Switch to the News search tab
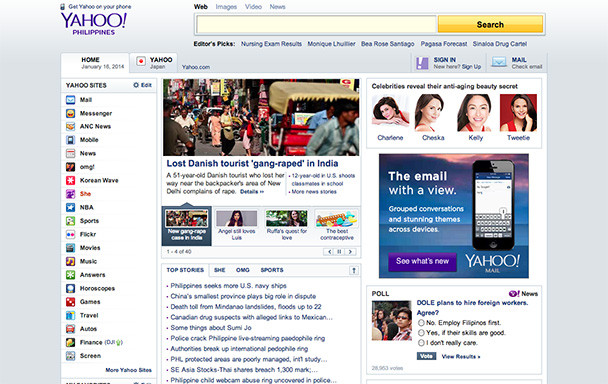 click(277, 7)
